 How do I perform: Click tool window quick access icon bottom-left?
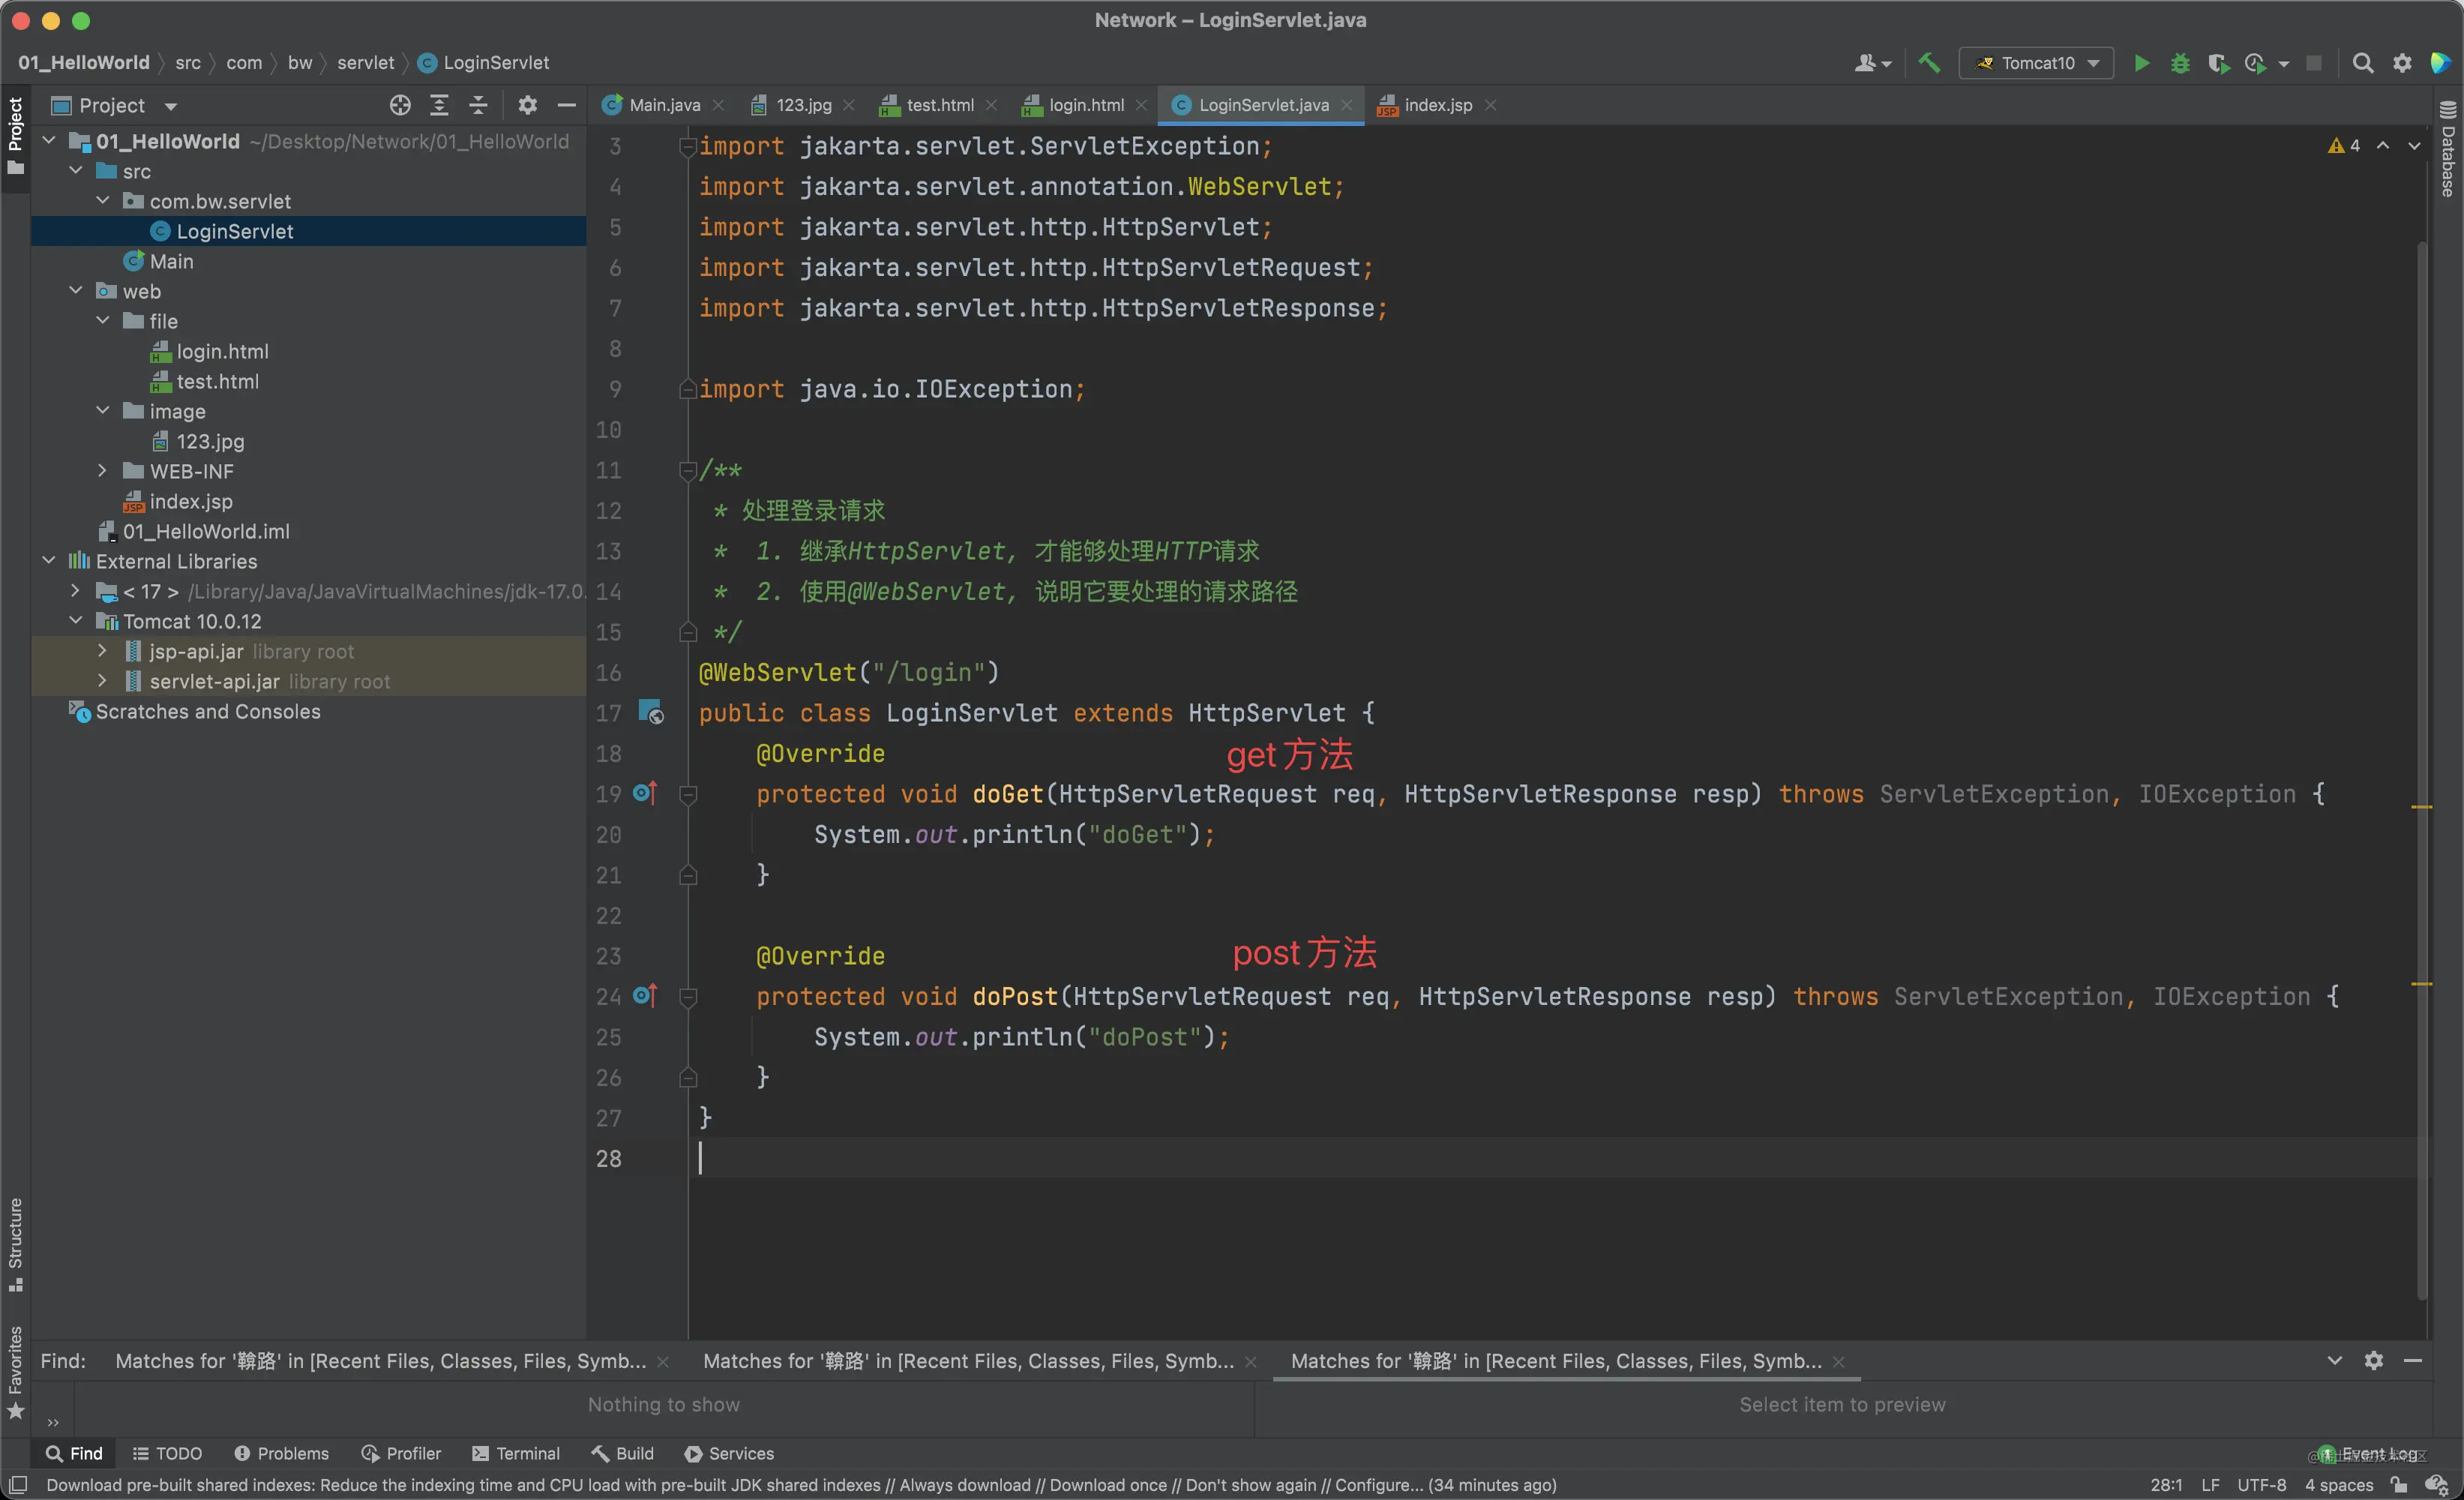[x=18, y=1484]
